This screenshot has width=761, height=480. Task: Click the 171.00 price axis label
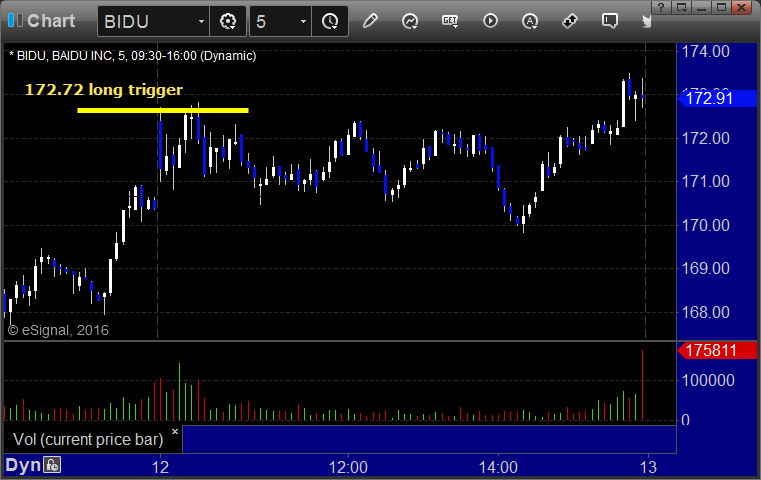706,182
